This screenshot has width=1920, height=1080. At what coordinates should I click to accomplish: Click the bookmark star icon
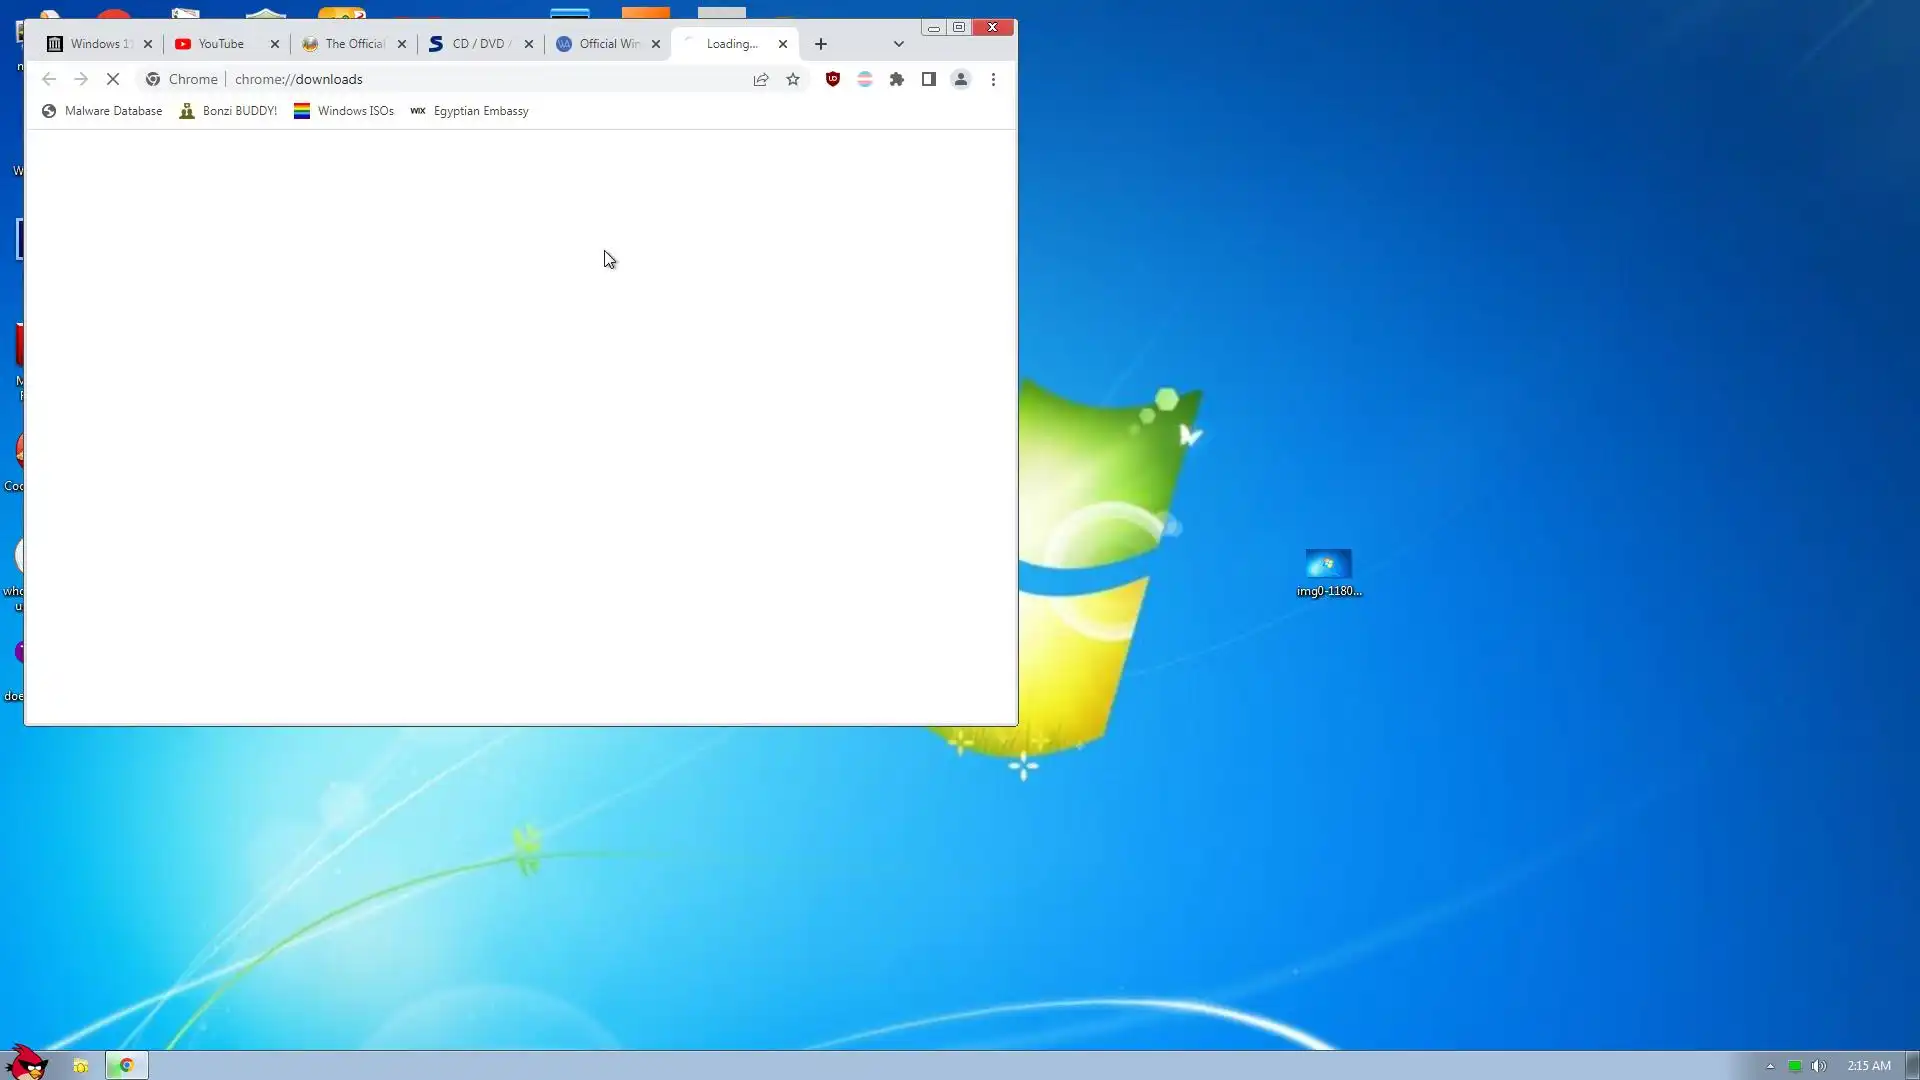[793, 79]
